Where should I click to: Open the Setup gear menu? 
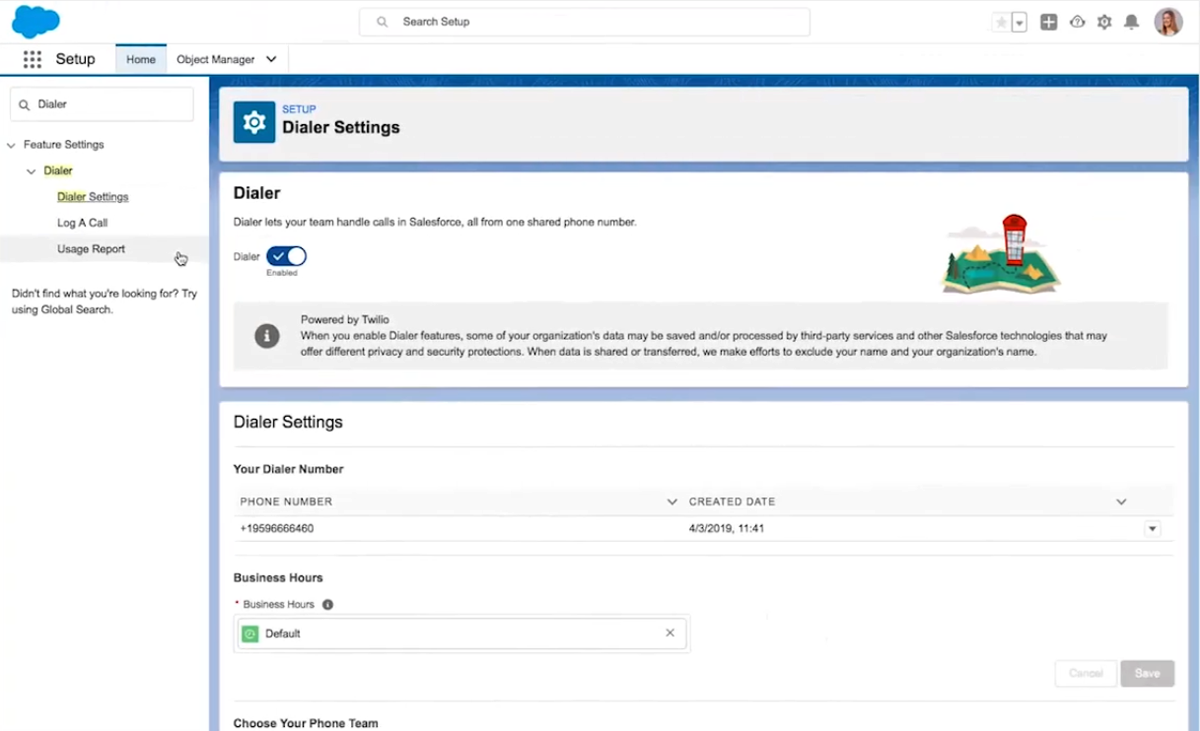[1104, 22]
